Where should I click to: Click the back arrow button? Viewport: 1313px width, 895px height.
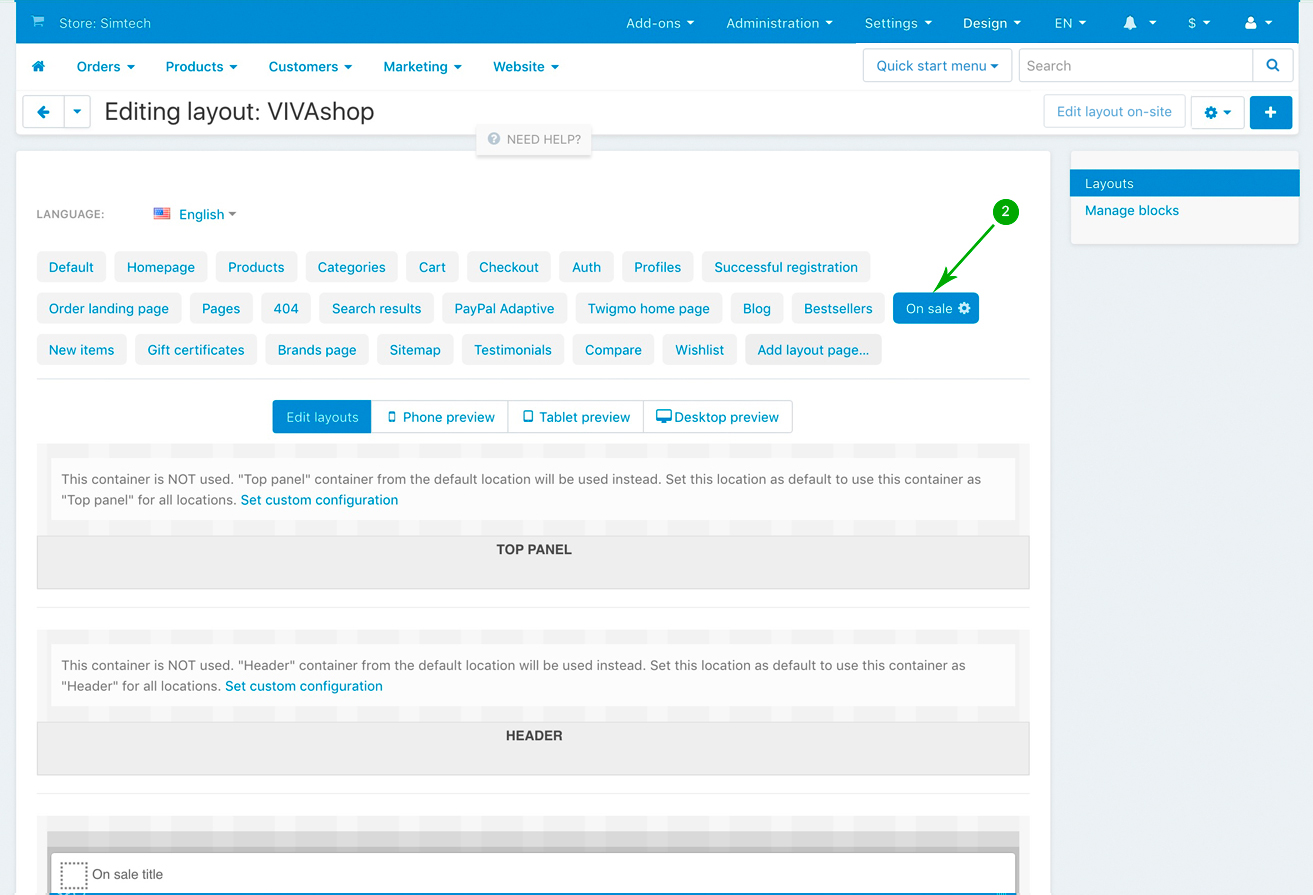[x=43, y=112]
